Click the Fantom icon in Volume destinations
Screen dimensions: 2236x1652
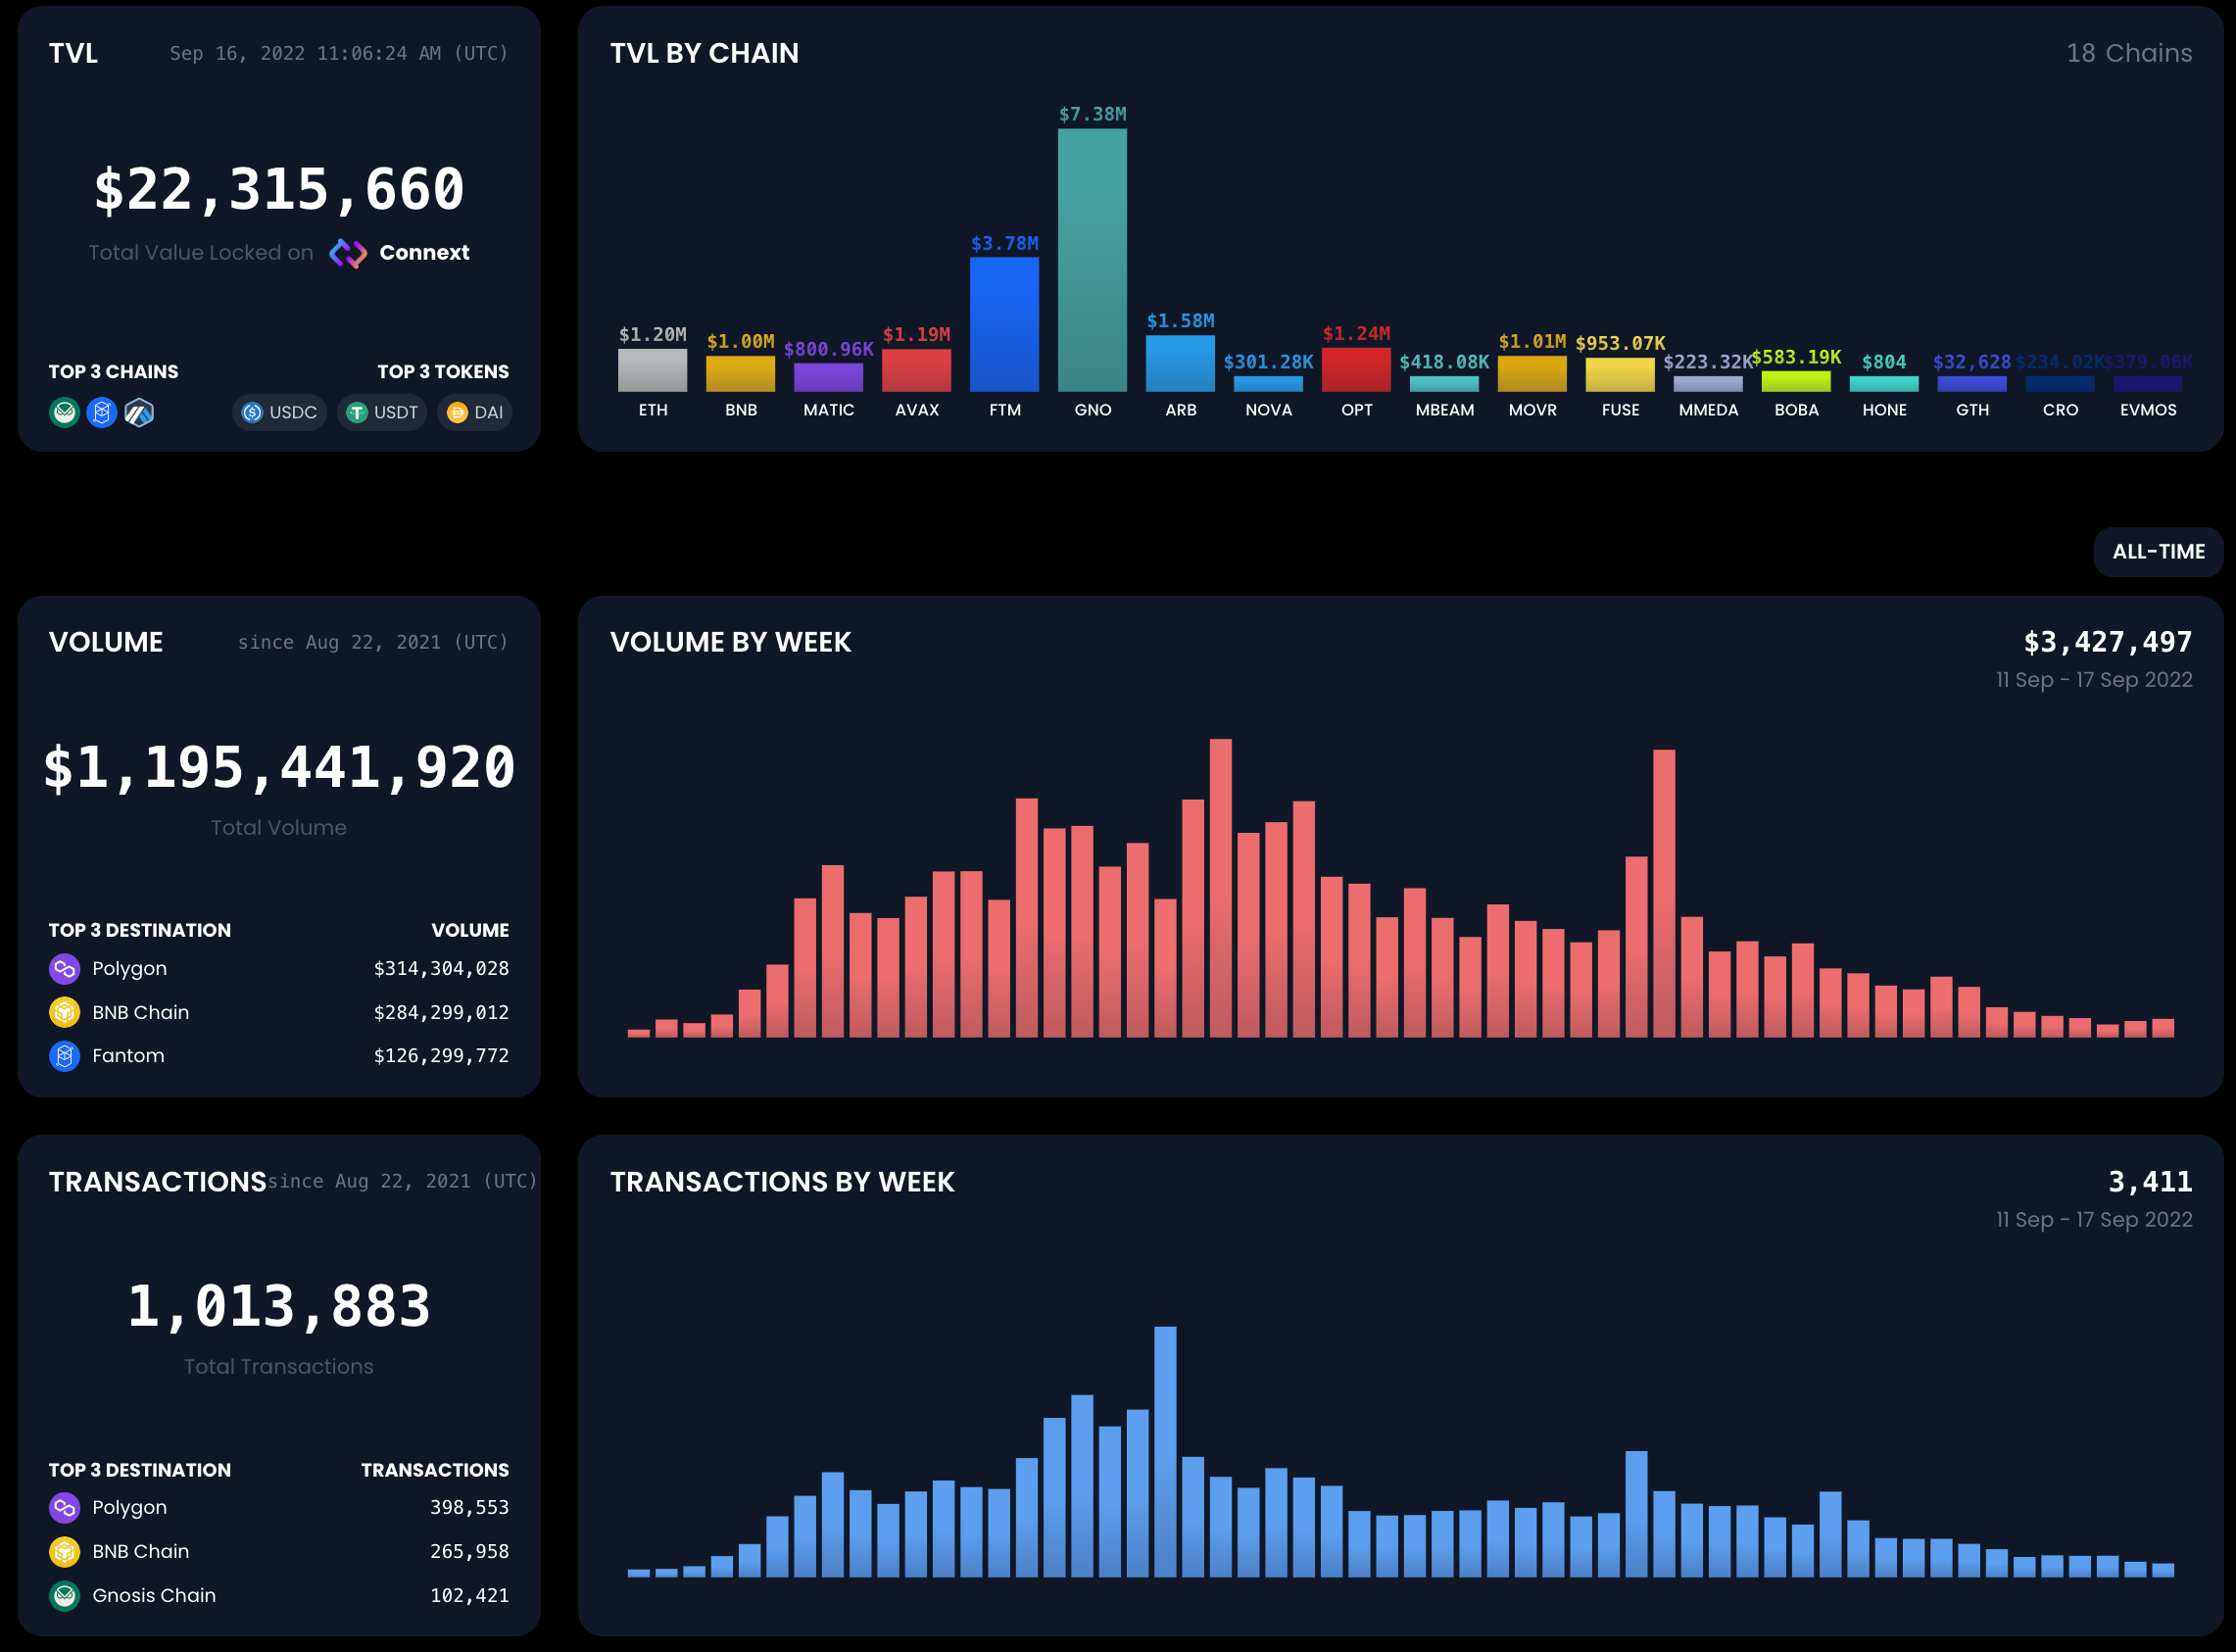(x=65, y=1055)
